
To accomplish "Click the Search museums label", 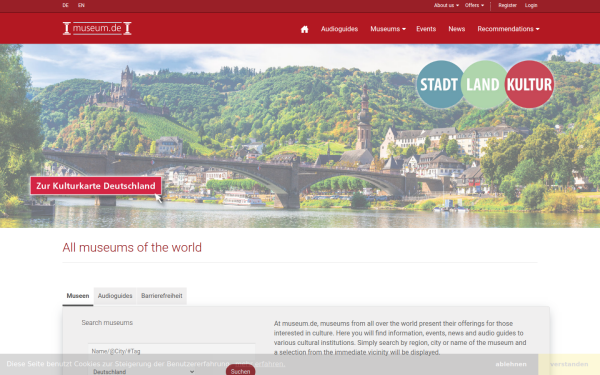I will point(107,323).
